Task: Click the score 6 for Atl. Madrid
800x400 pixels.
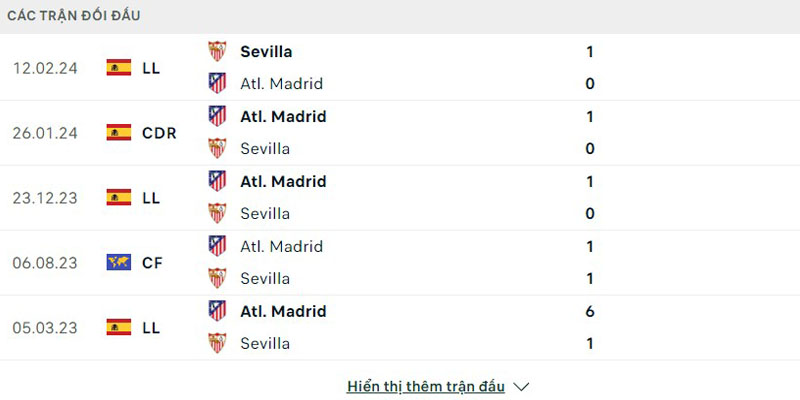Action: click(x=590, y=311)
